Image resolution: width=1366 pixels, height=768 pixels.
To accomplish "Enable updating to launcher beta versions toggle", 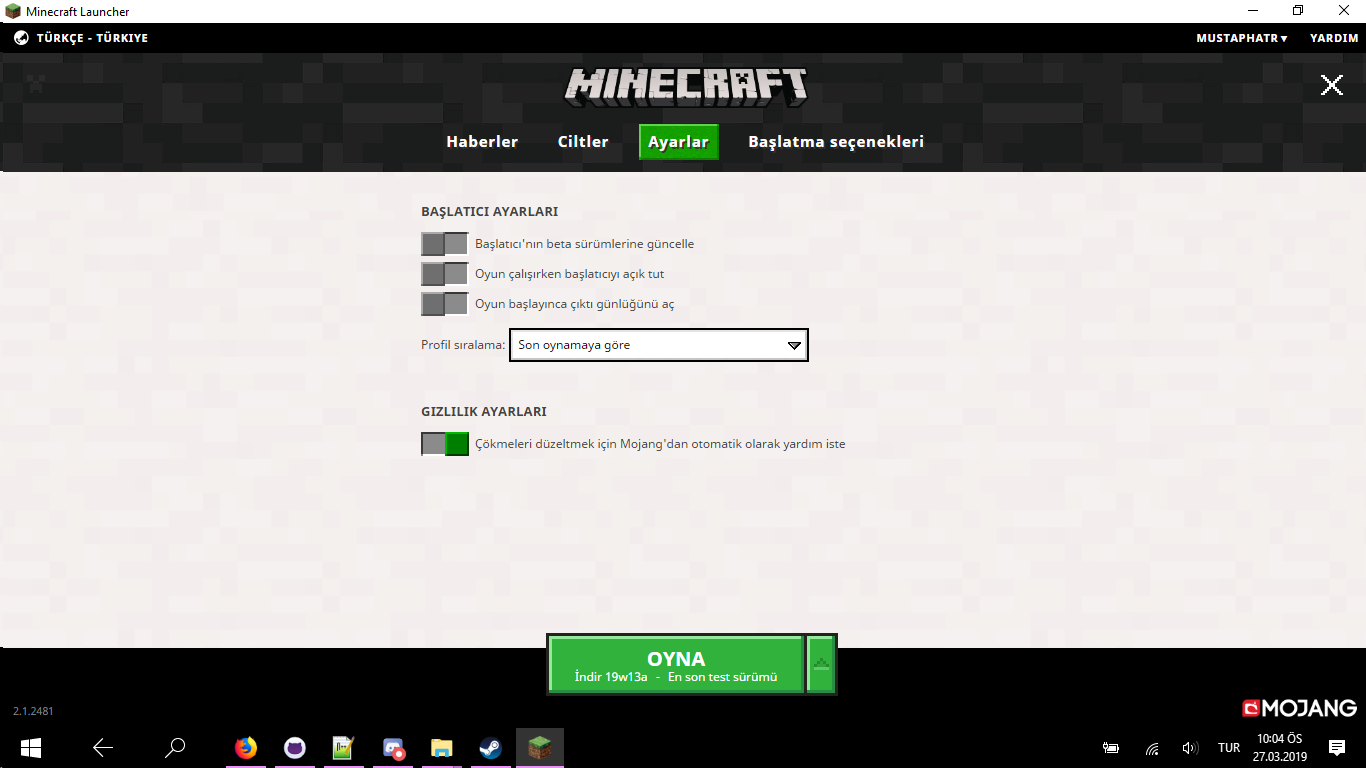I will pyautogui.click(x=445, y=244).
